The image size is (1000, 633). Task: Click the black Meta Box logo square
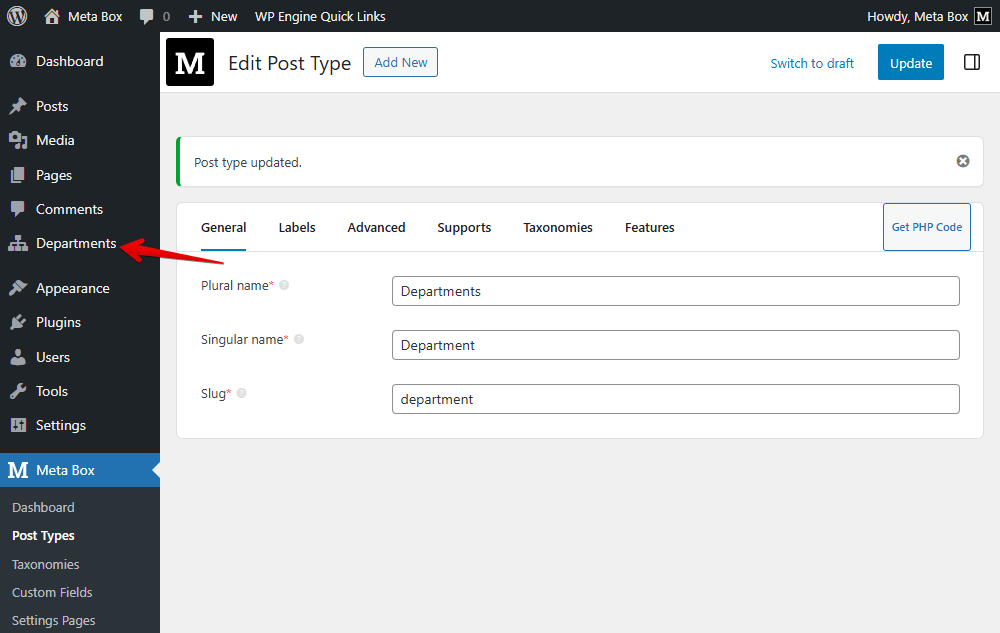tap(190, 62)
